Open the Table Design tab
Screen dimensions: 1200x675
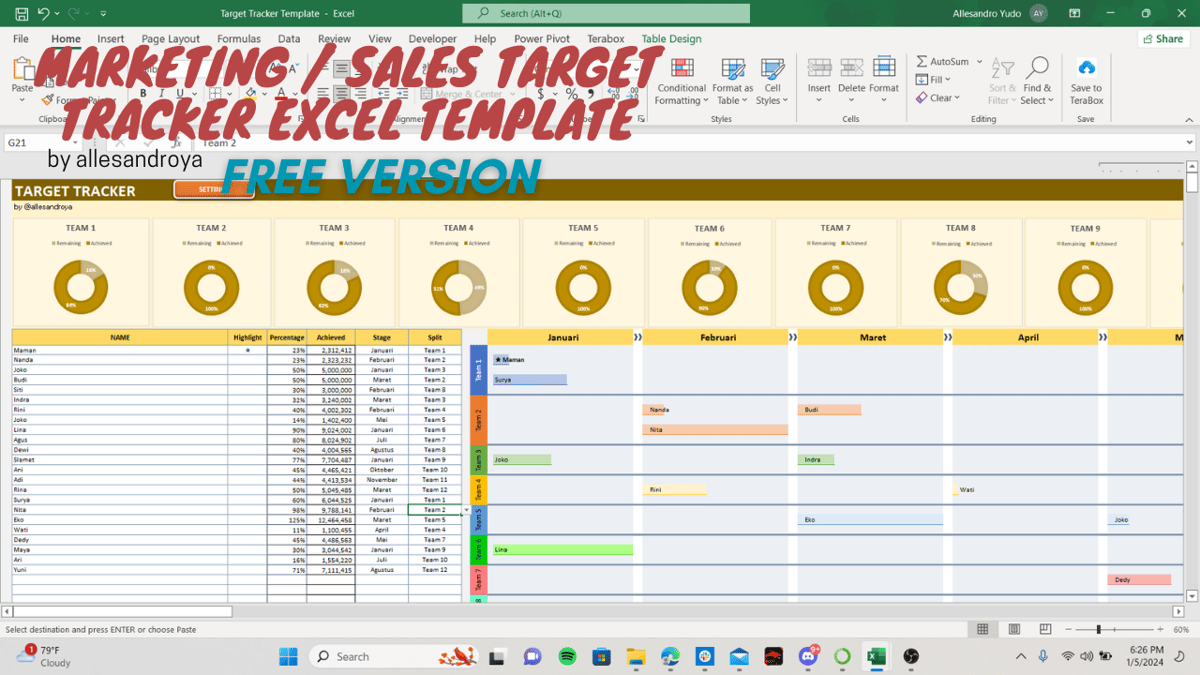(x=671, y=39)
